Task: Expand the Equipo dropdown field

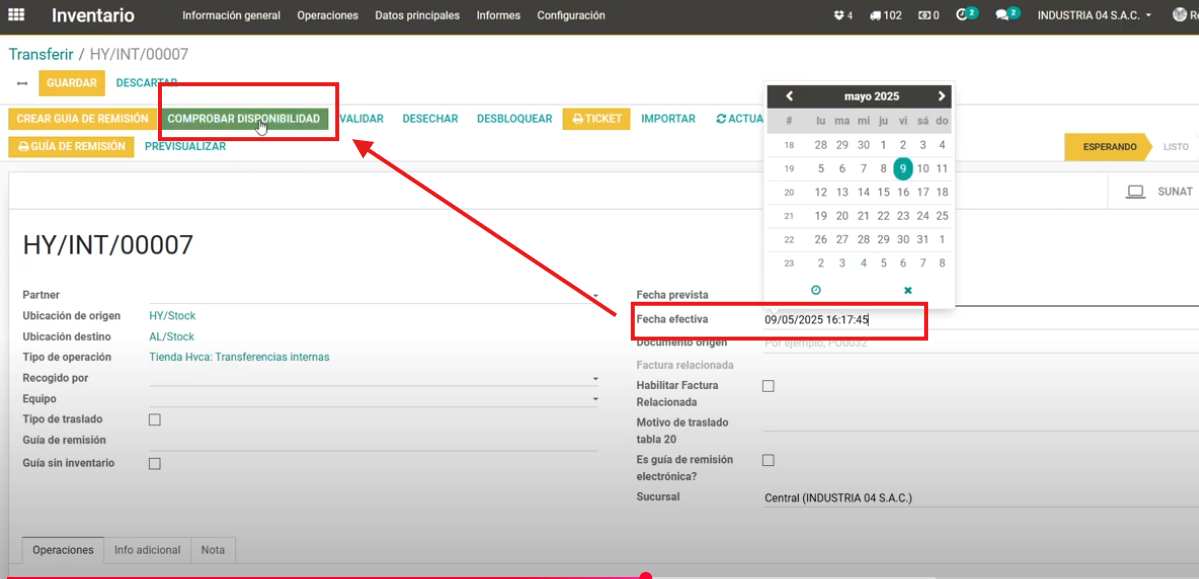Action: click(x=595, y=399)
